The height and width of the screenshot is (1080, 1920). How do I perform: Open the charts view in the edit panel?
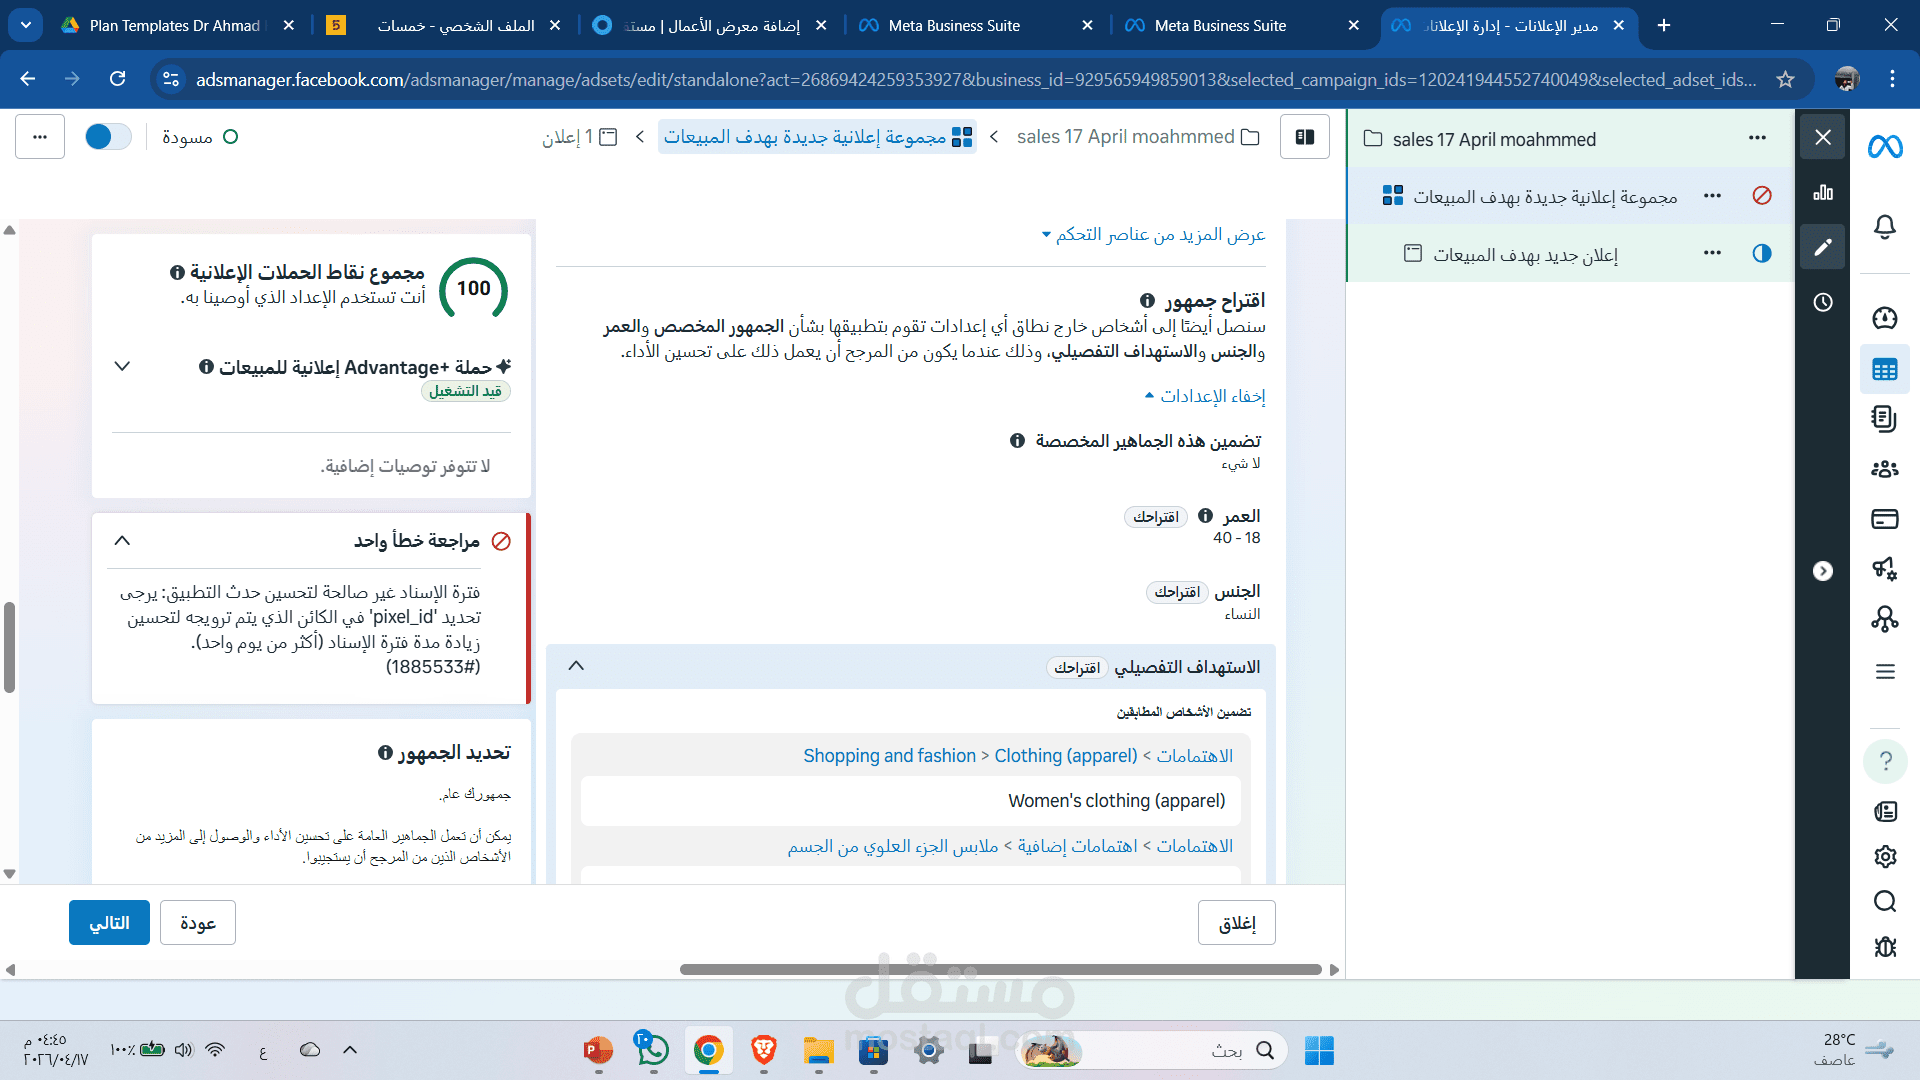coord(1822,193)
